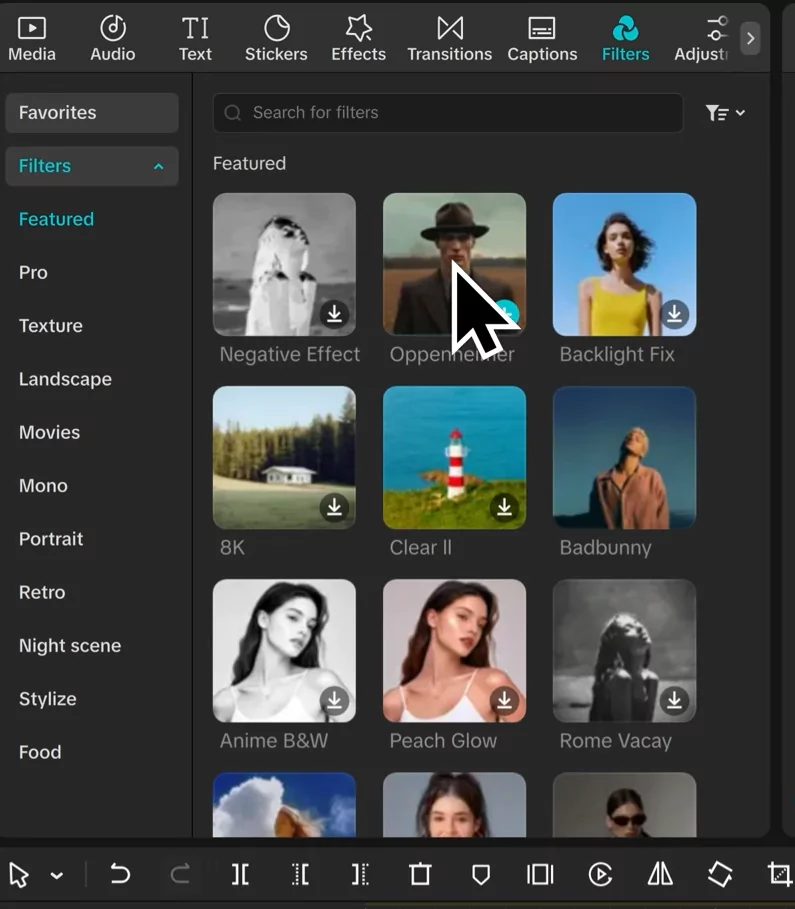Download the Negative Effect filter

point(334,314)
